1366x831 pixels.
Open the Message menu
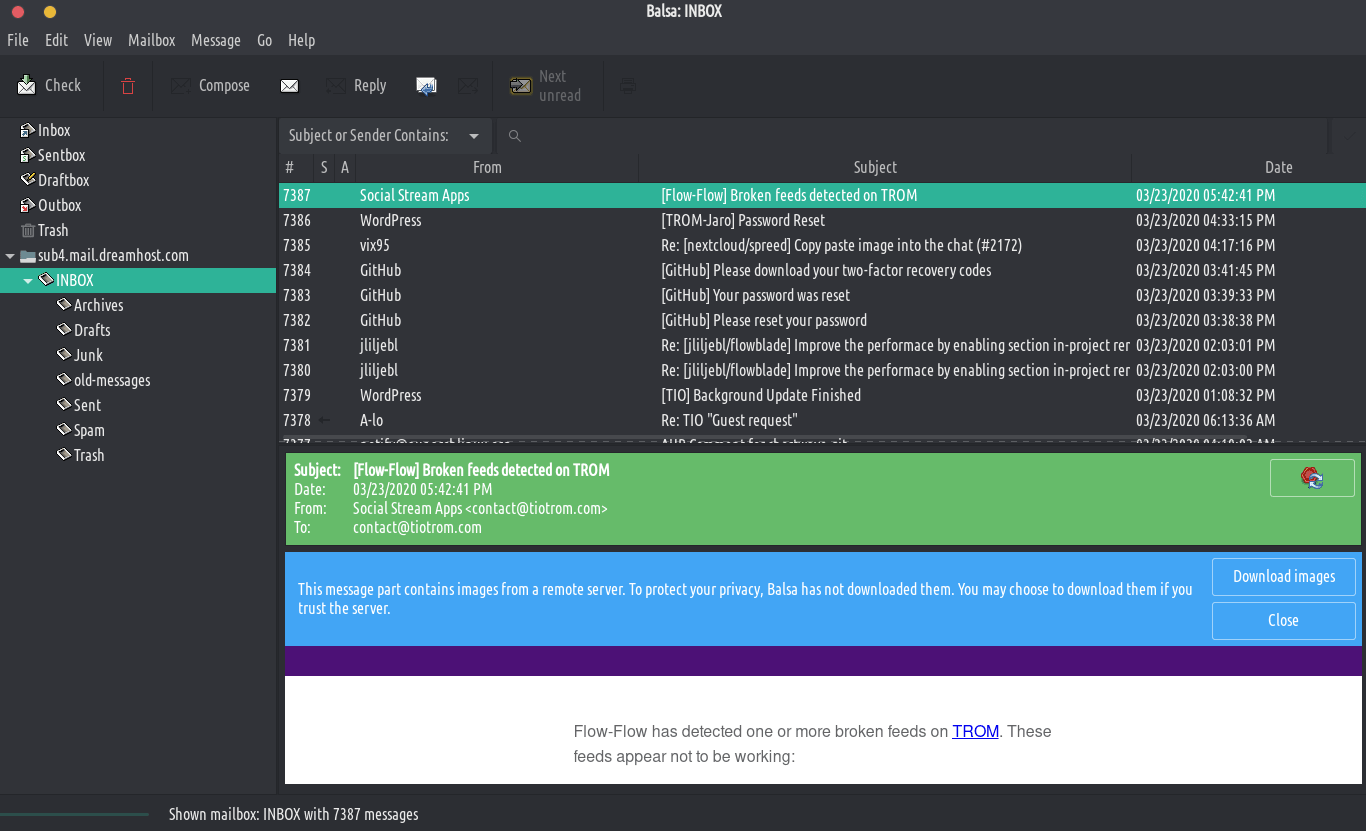click(x=215, y=40)
